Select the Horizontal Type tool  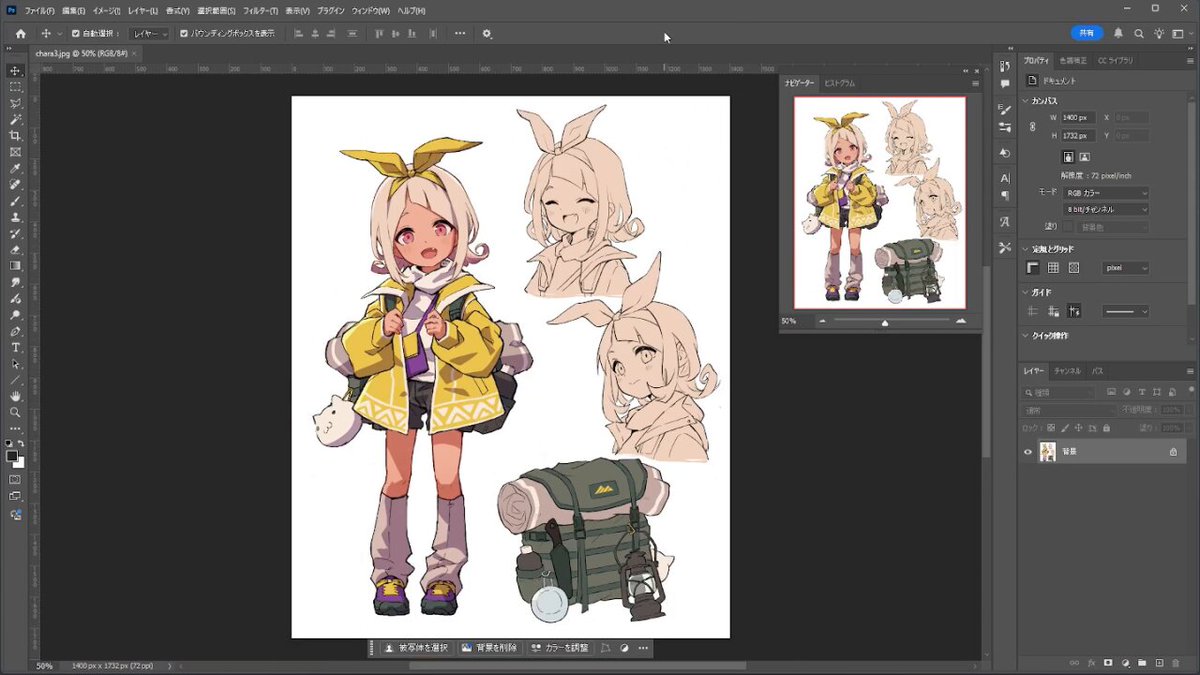point(15,347)
